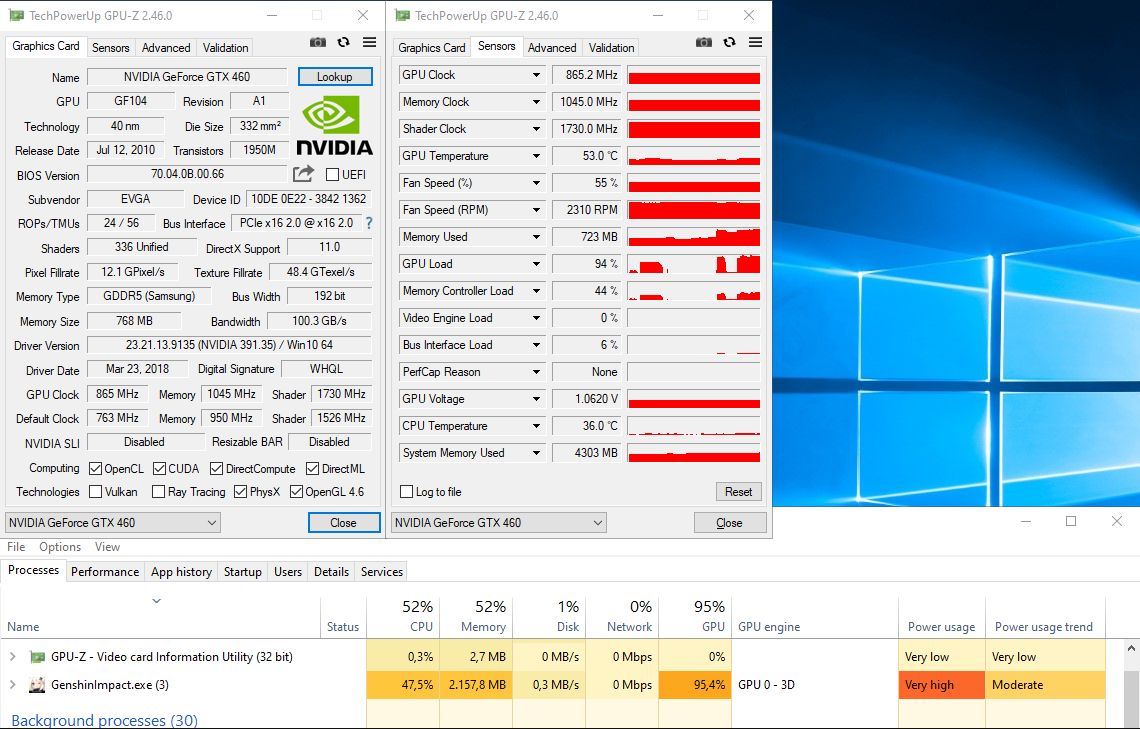Click the GPU Temperature history graph
This screenshot has width=1140, height=729.
[x=694, y=156]
